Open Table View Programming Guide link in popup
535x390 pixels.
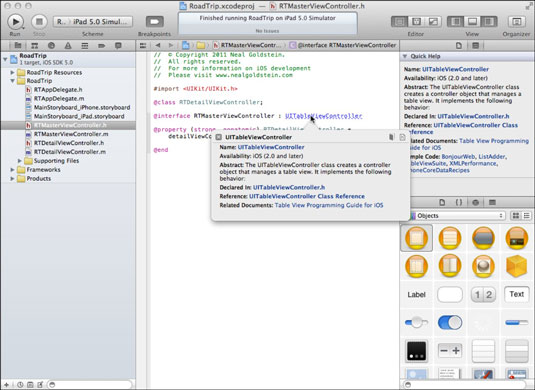click(x=329, y=205)
